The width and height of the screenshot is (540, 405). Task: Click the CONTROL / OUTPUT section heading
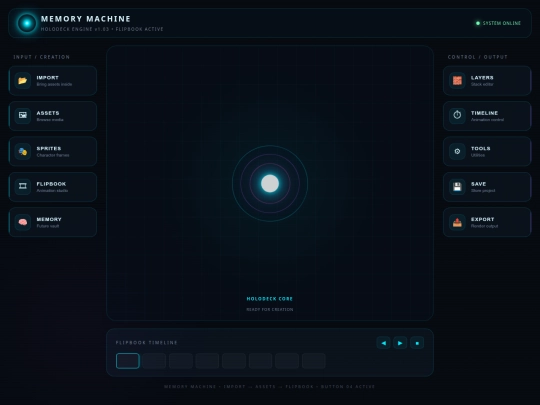tap(478, 57)
